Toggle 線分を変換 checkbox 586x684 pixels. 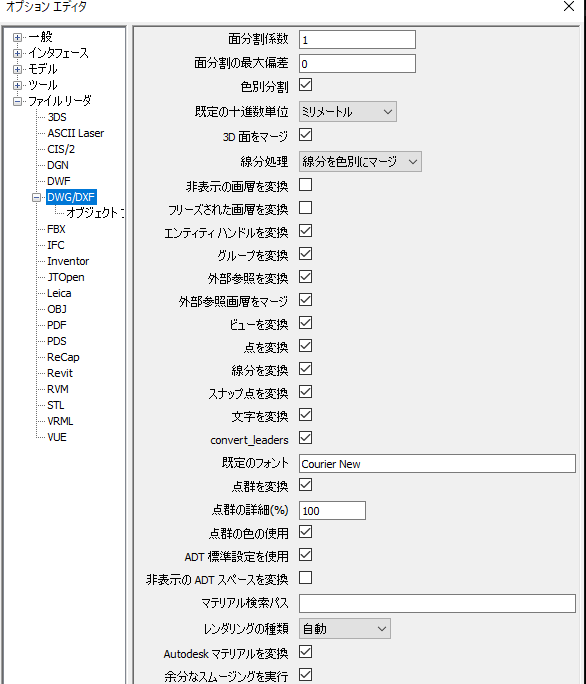[305, 369]
